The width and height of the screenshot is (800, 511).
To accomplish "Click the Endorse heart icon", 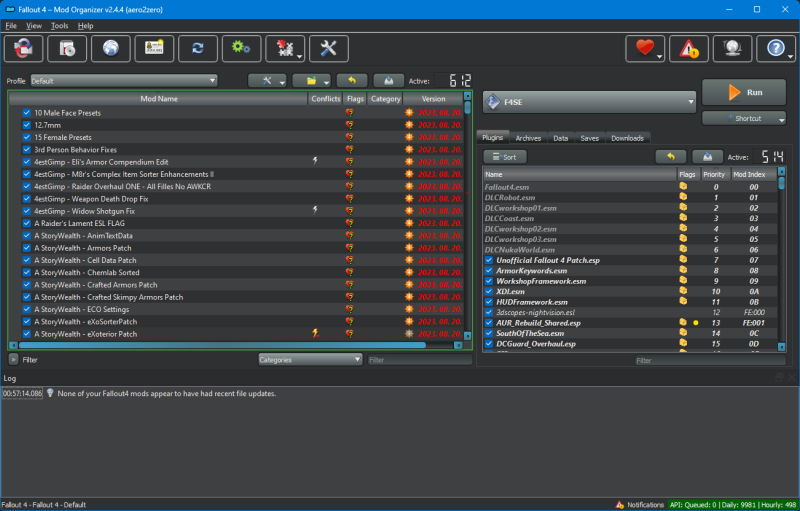I will coord(645,48).
